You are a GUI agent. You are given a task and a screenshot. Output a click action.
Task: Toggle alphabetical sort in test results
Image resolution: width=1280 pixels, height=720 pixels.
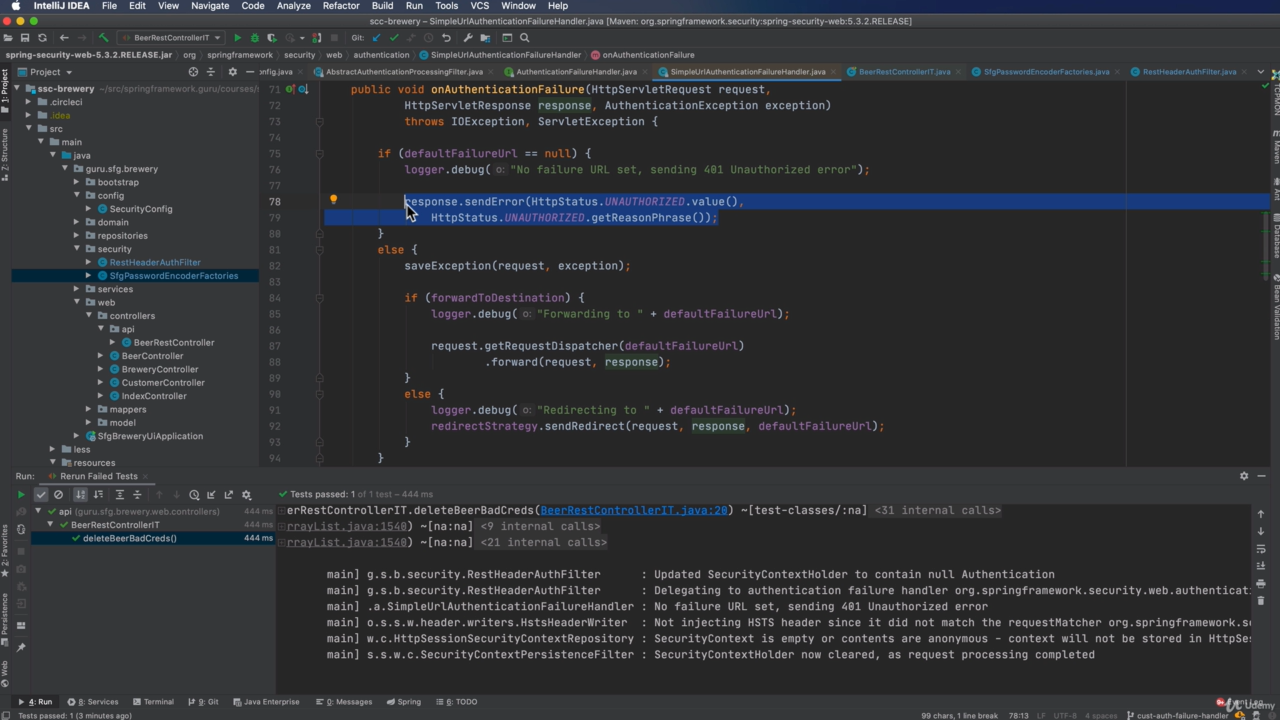click(x=81, y=495)
